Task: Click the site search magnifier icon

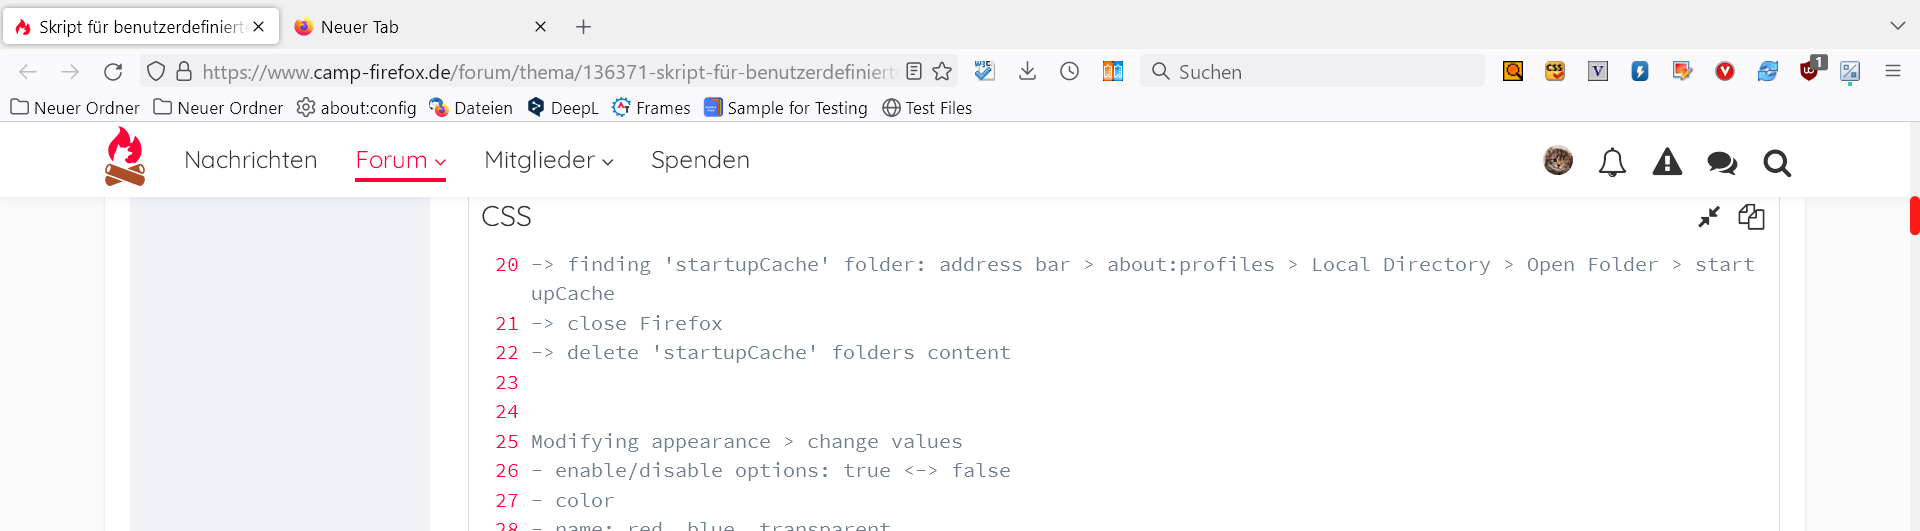Action: (1777, 162)
